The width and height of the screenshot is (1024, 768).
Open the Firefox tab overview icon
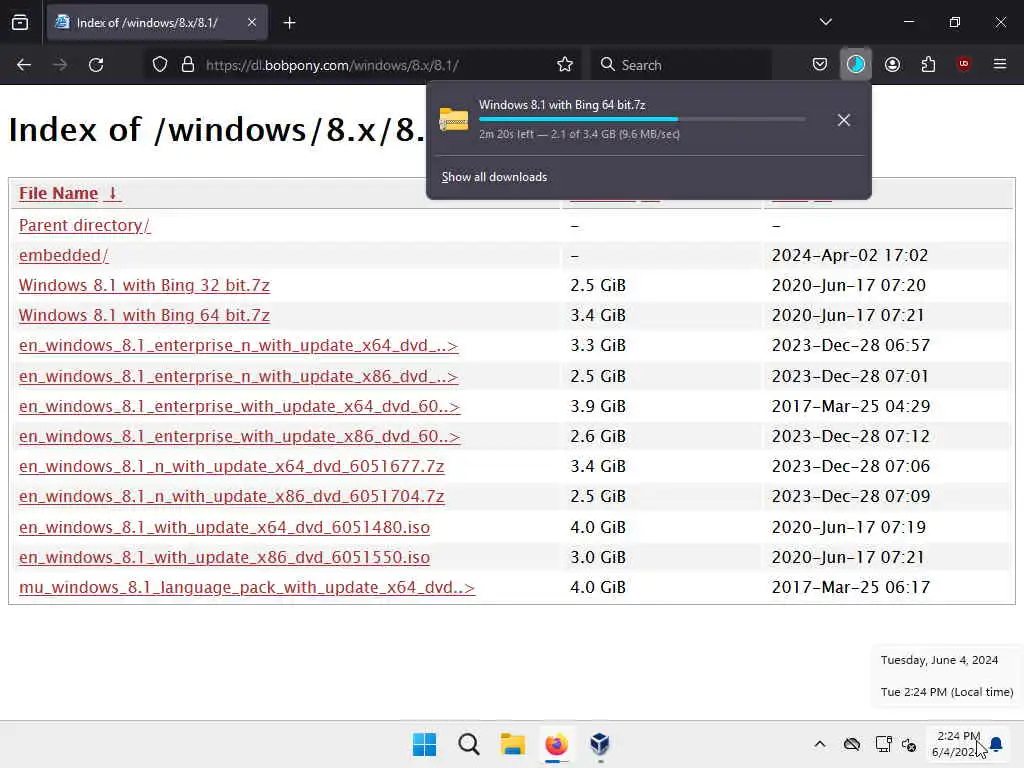pos(20,22)
